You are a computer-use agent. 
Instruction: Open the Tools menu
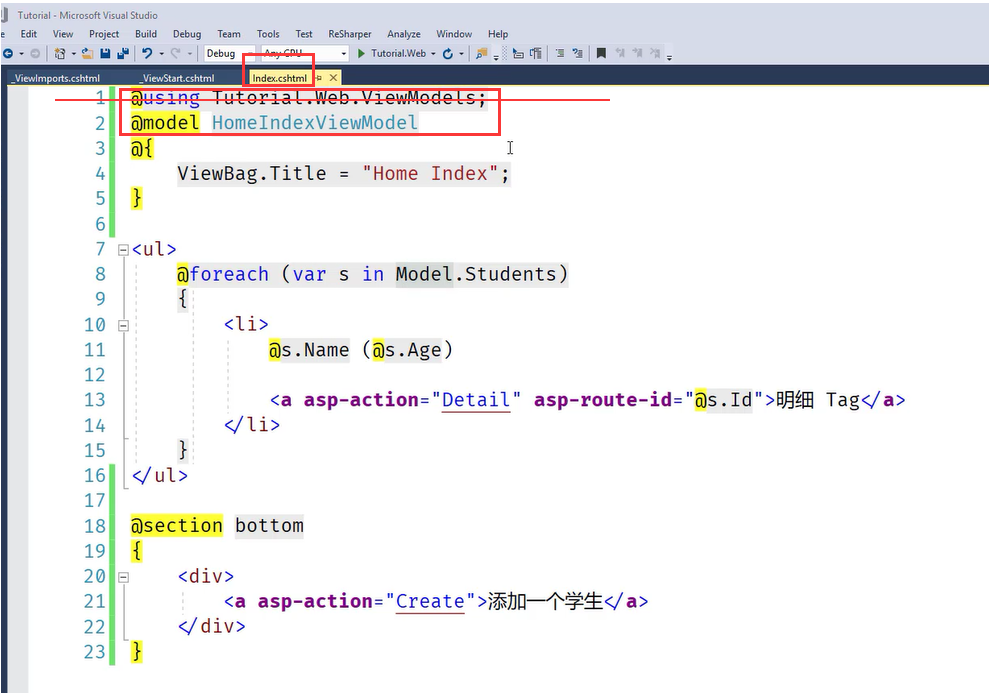(268, 34)
